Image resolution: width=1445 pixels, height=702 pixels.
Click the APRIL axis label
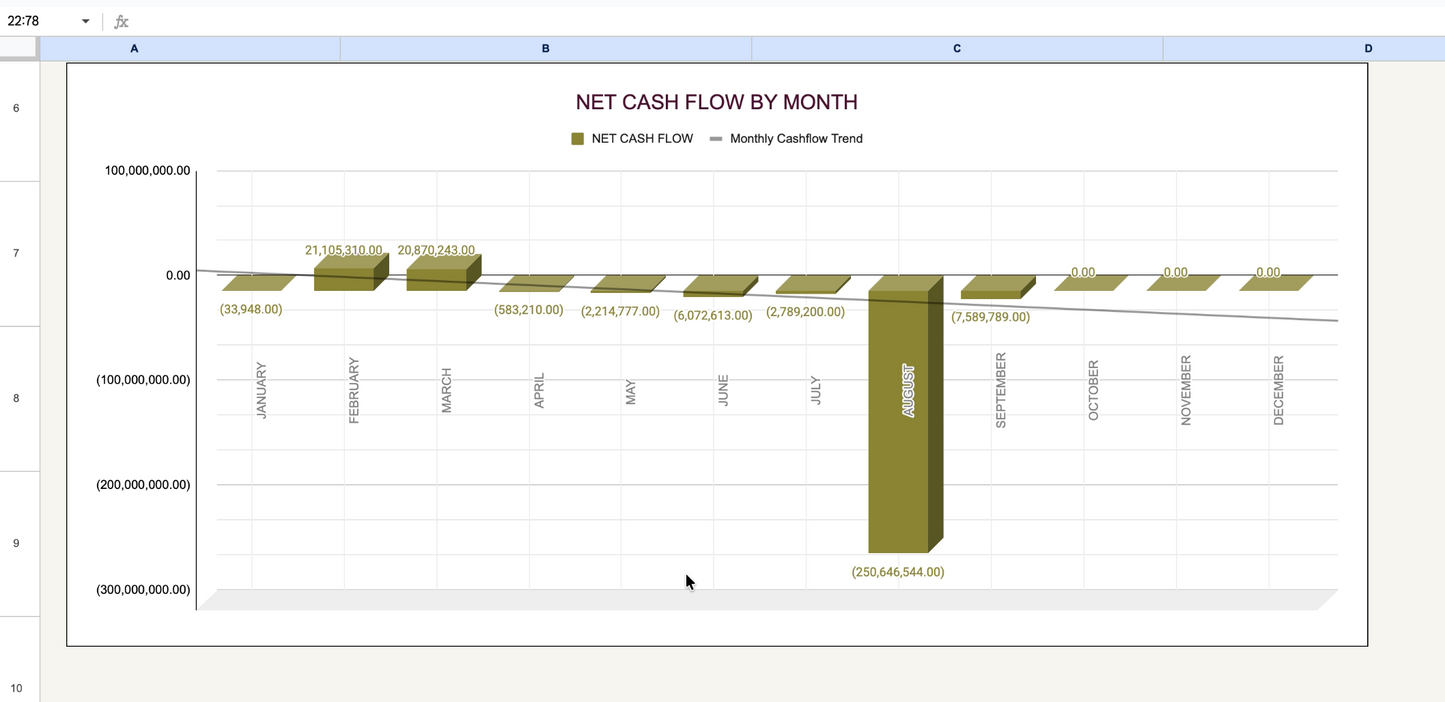[539, 390]
